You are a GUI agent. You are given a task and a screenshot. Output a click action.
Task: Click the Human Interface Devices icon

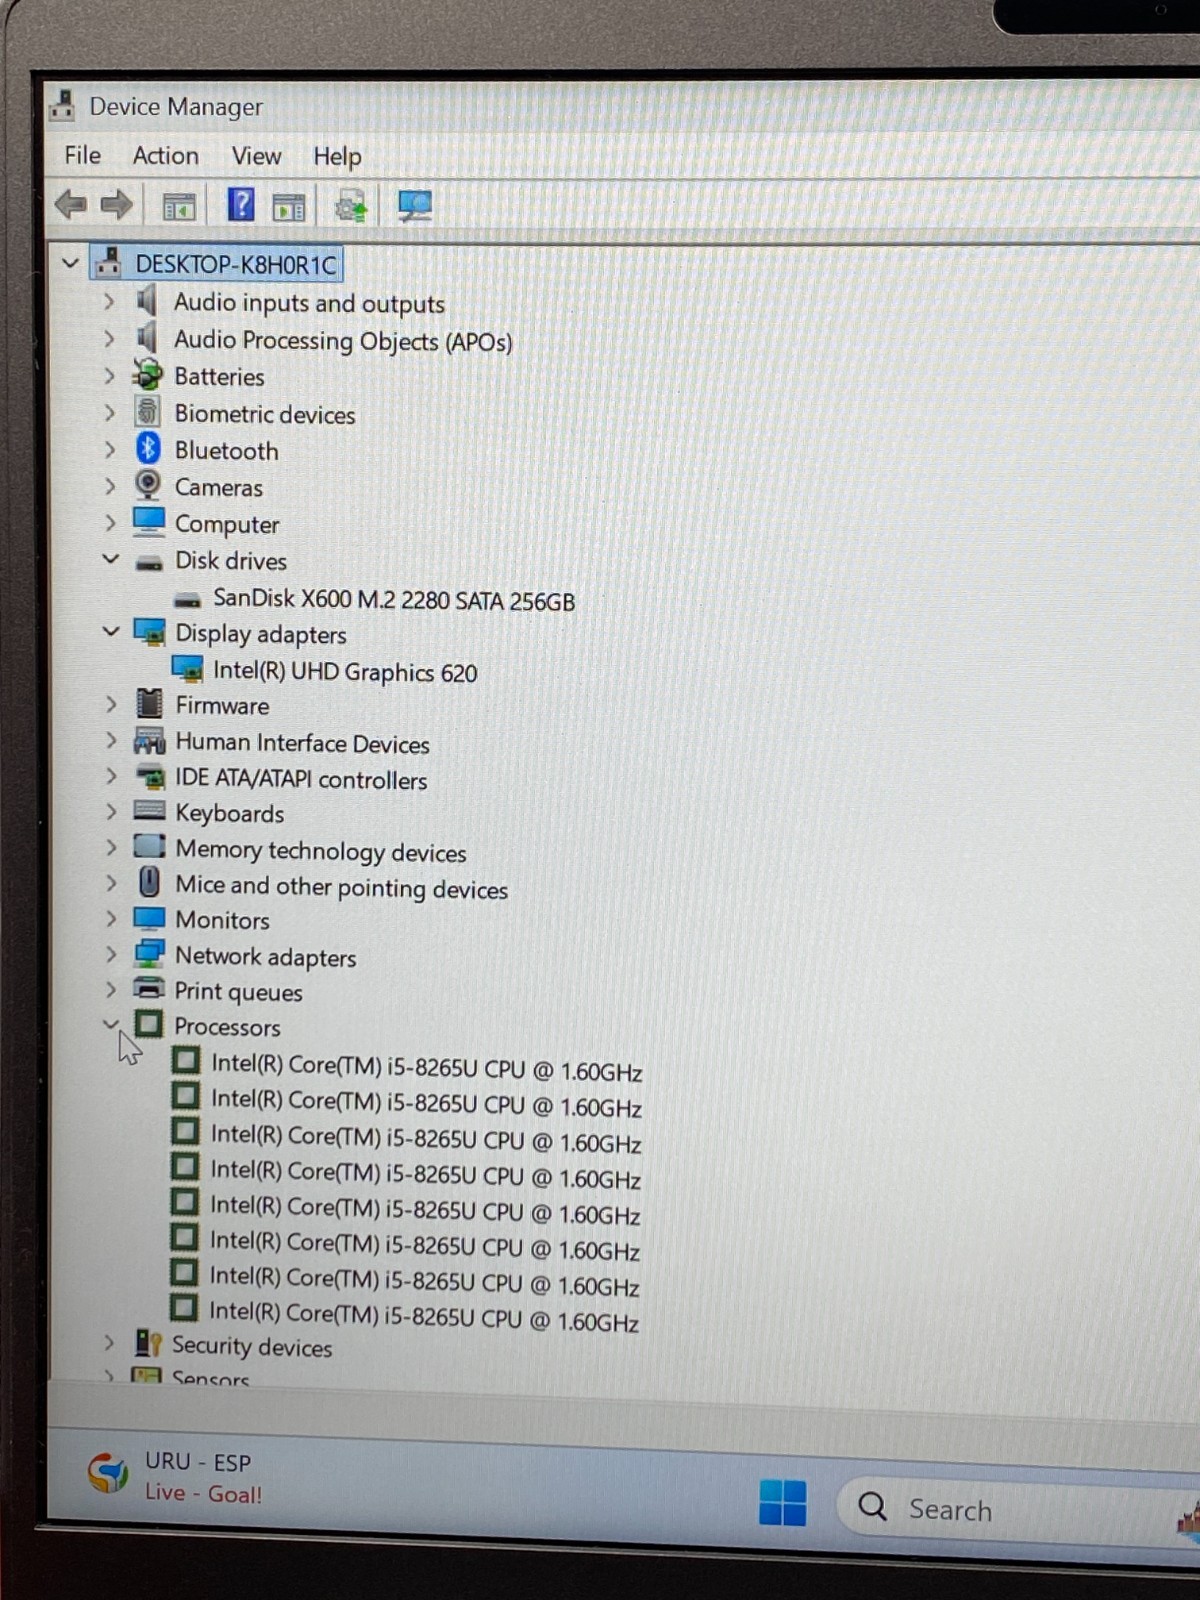[x=149, y=741]
